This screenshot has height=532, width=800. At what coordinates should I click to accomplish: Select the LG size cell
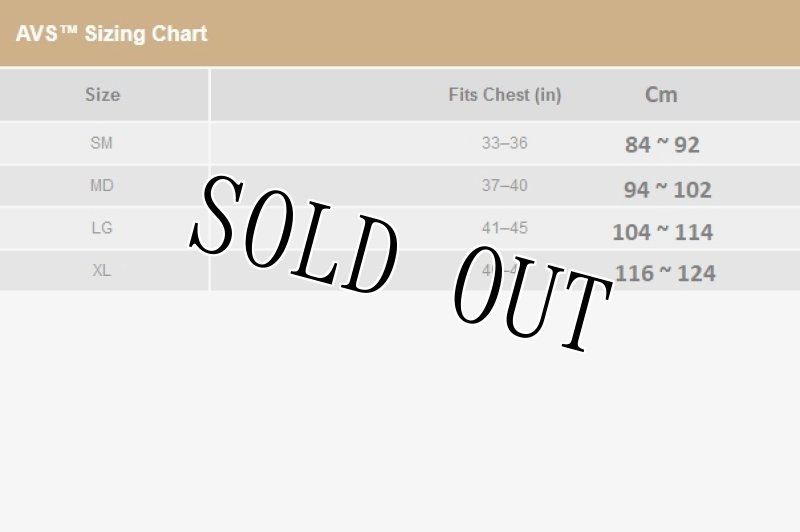tap(101, 228)
